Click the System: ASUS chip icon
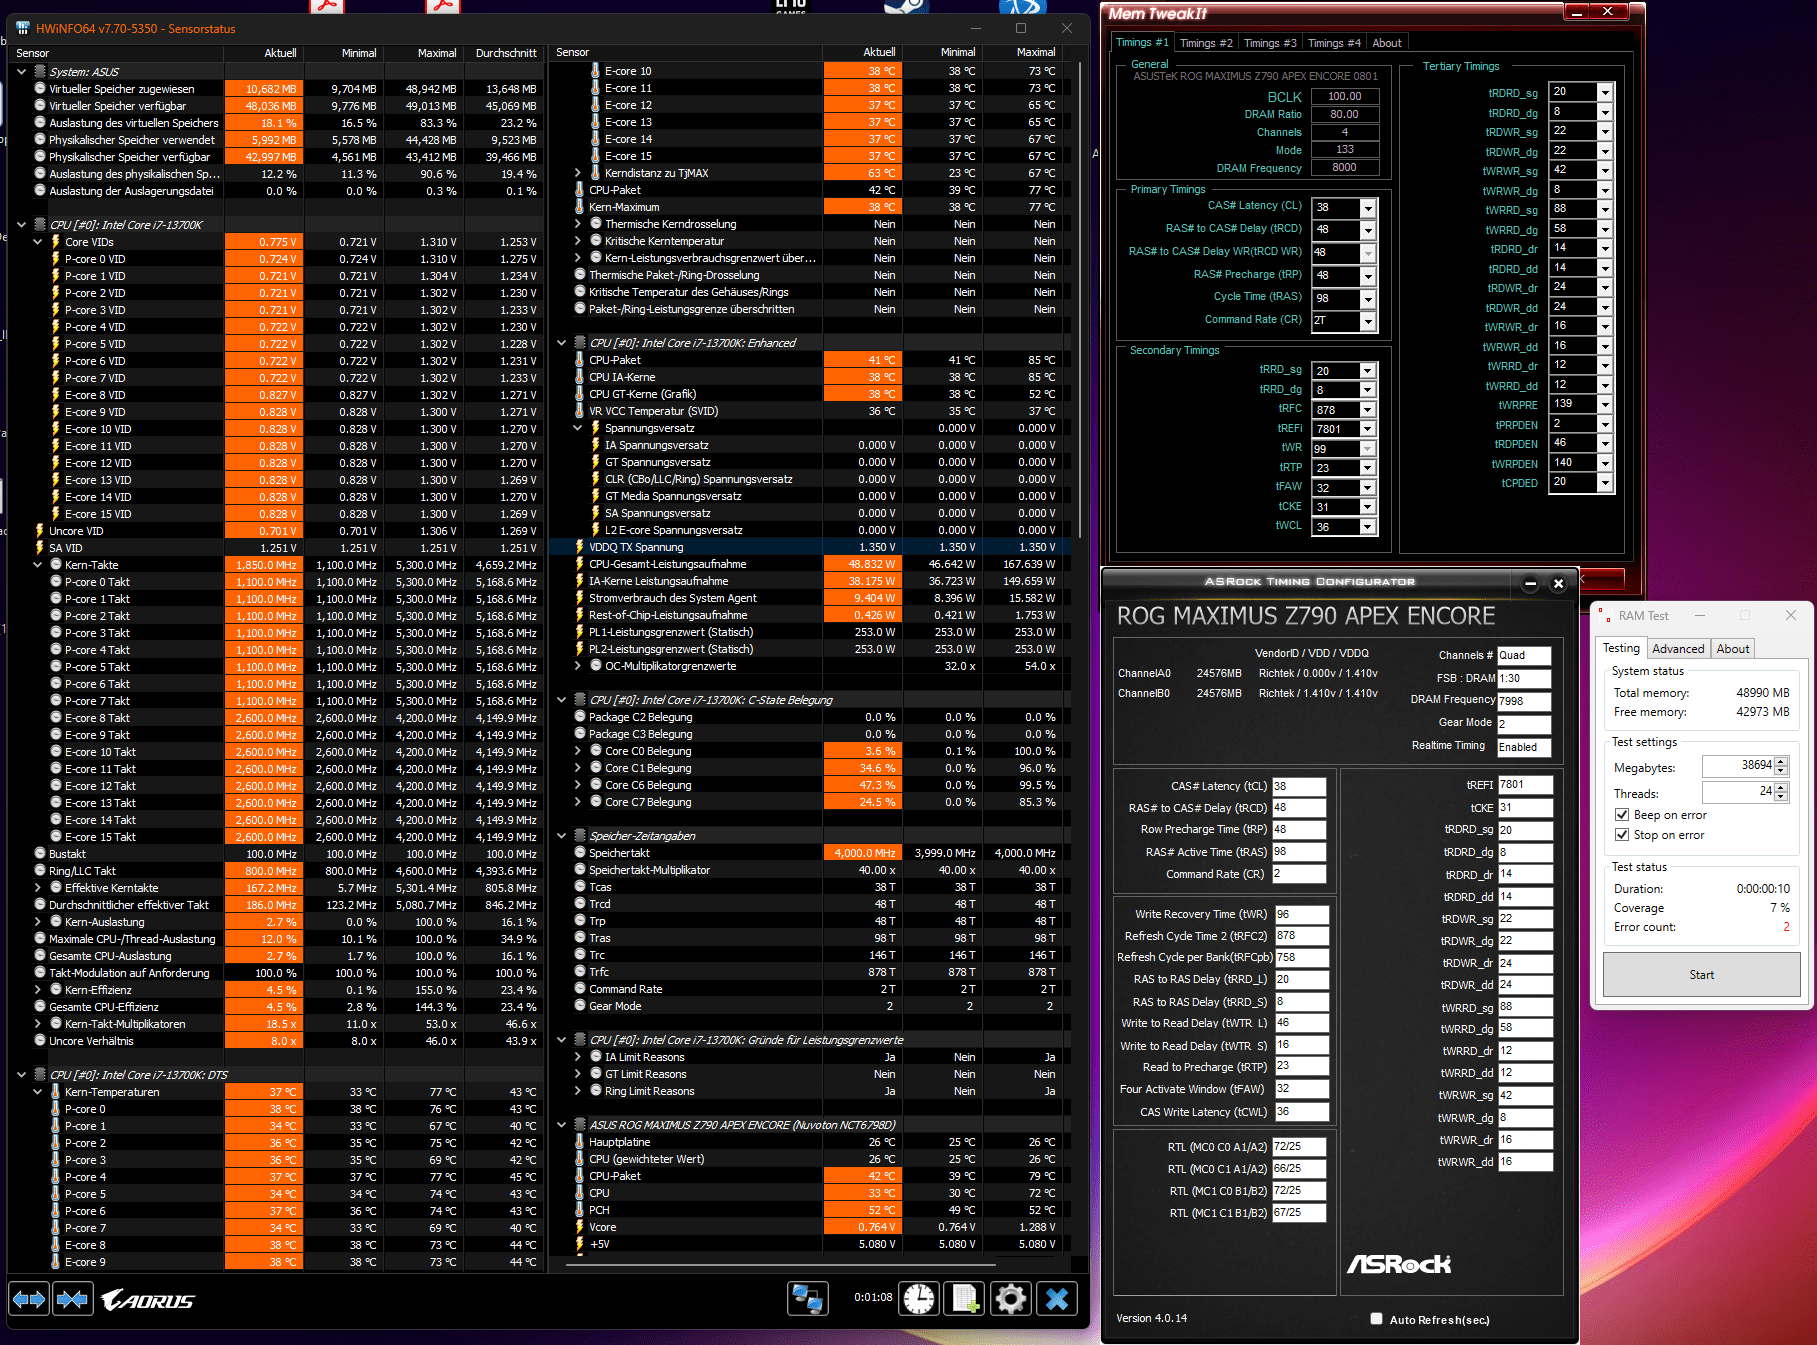This screenshot has height=1345, width=1817. [40, 72]
